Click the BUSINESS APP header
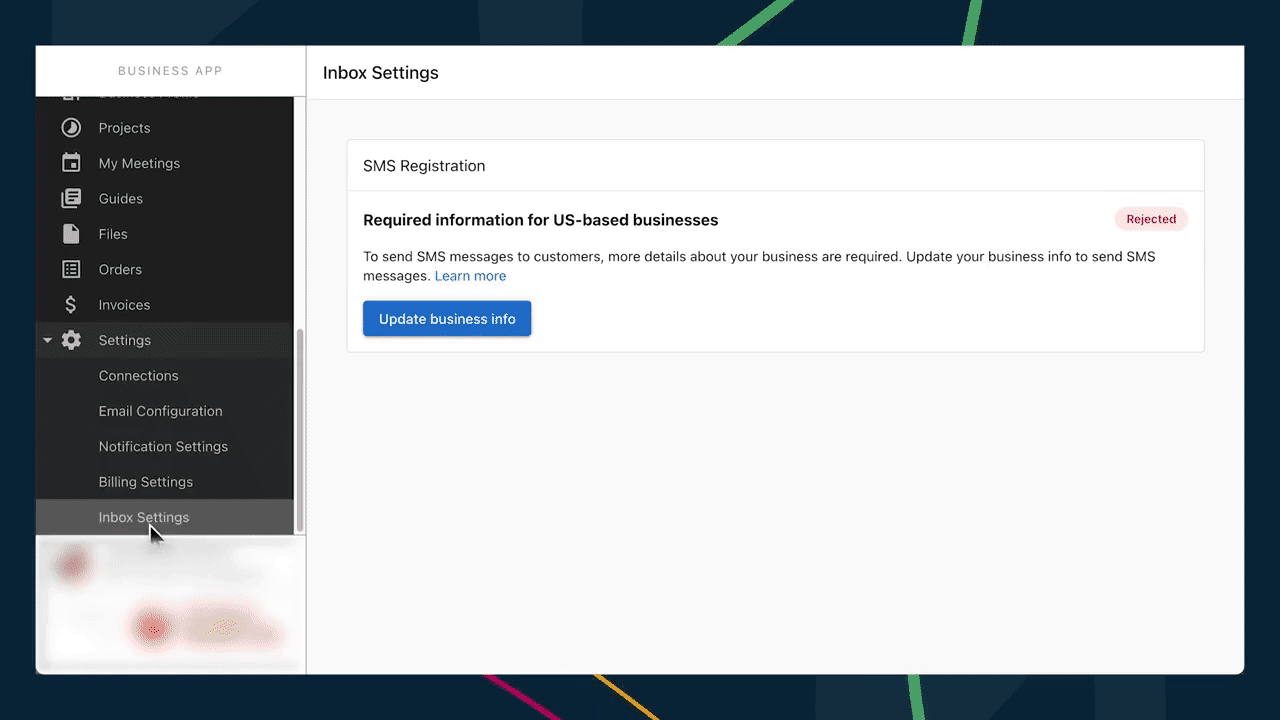This screenshot has height=720, width=1280. [x=170, y=70]
